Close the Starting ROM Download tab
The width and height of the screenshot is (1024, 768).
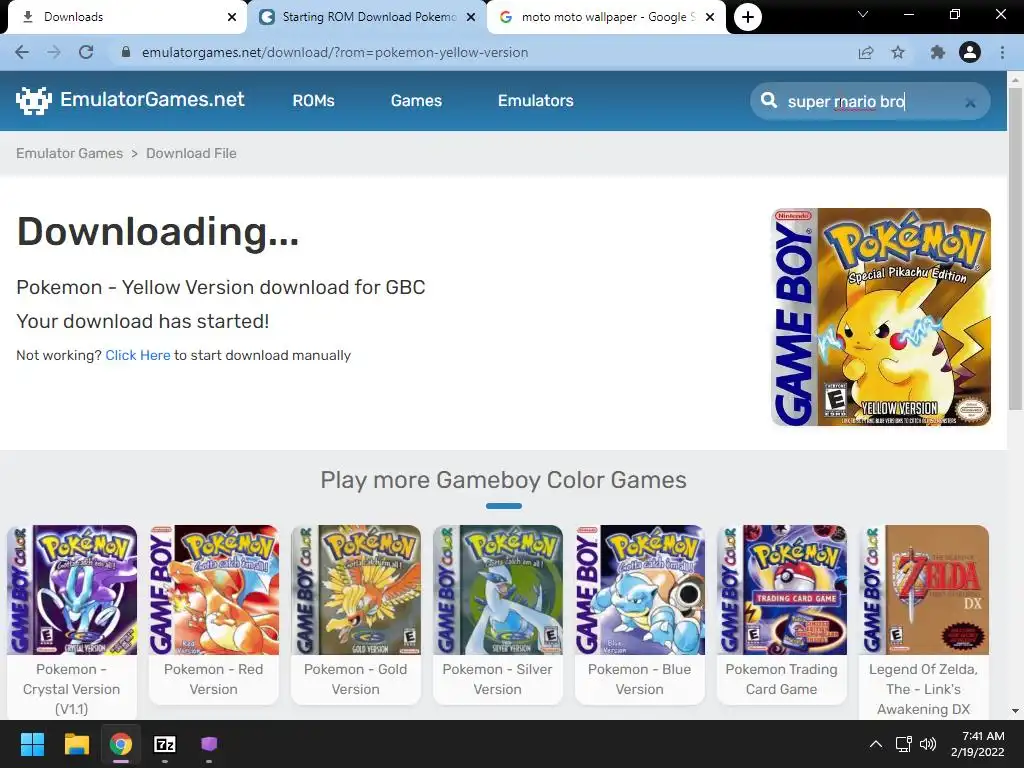(x=471, y=17)
